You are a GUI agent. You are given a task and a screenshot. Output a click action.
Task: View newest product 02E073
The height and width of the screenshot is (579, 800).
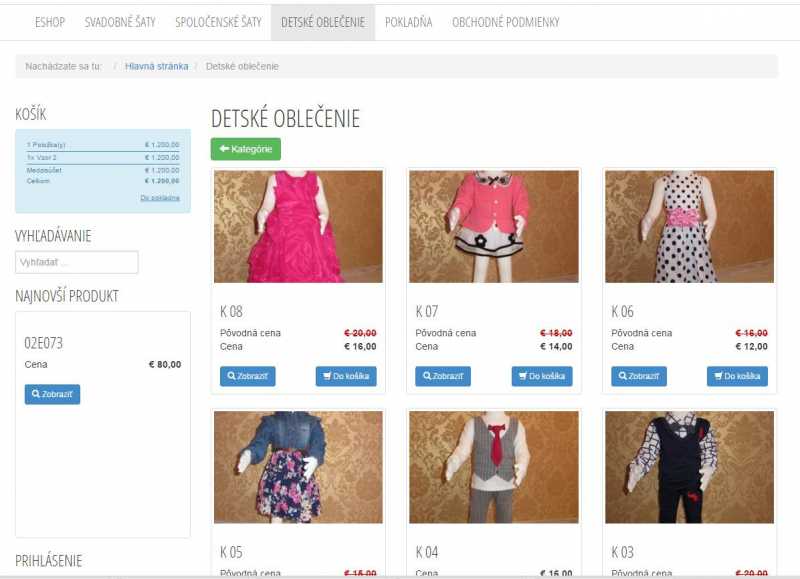pos(52,394)
